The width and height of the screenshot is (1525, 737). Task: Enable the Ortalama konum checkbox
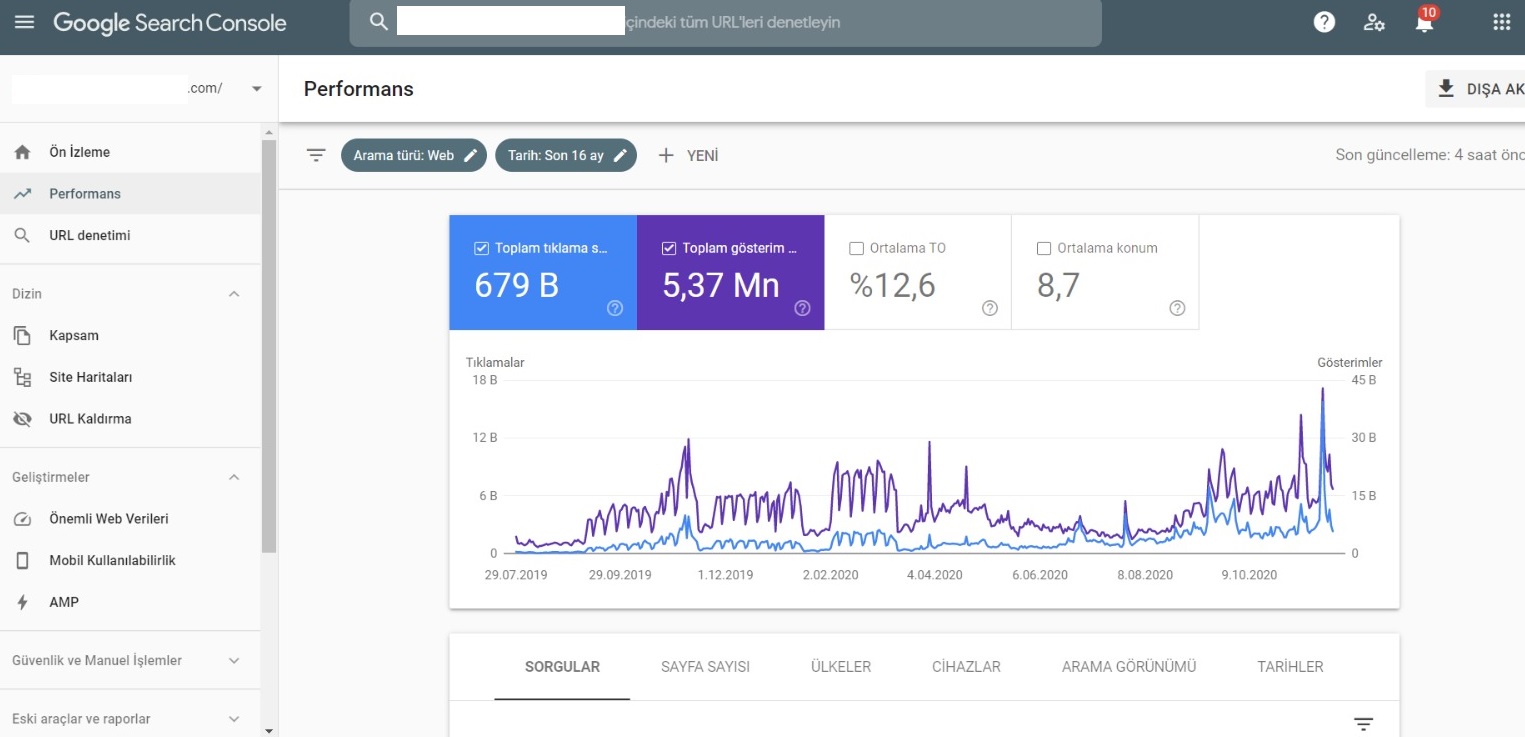(1044, 248)
